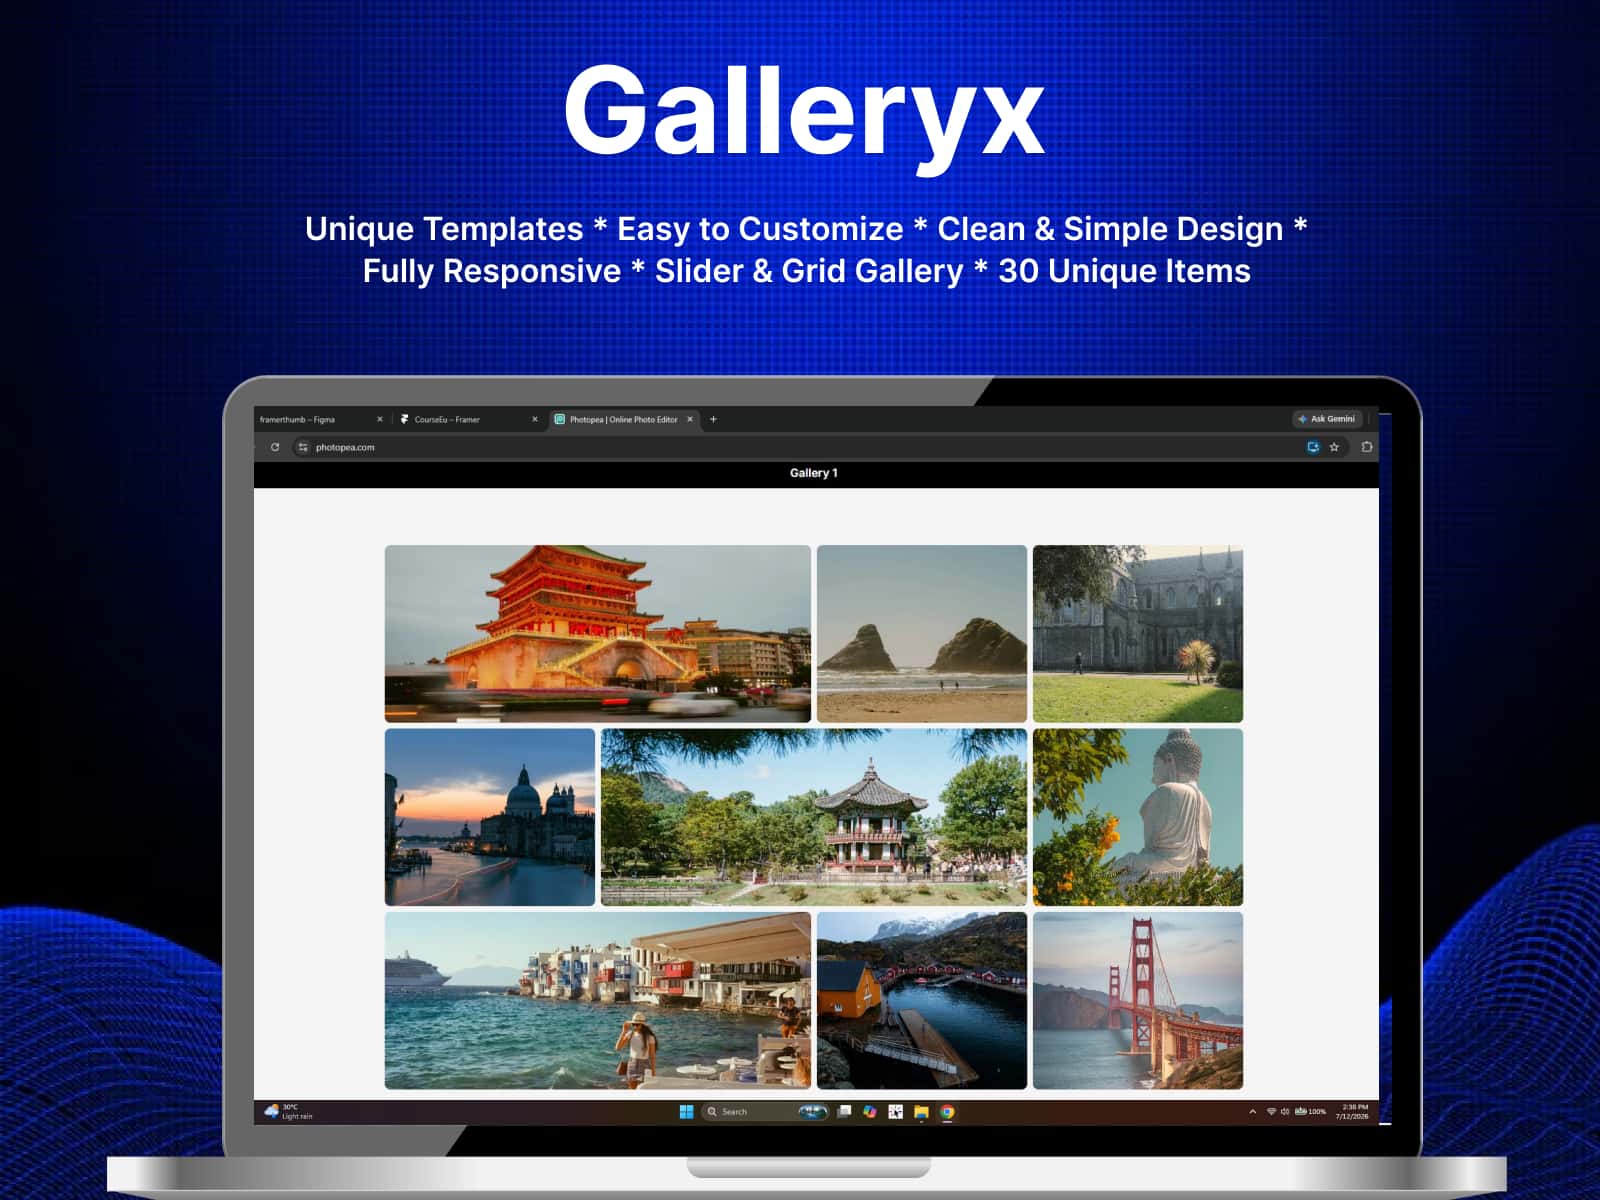Open the red Chinese pagoda photo

(598, 634)
